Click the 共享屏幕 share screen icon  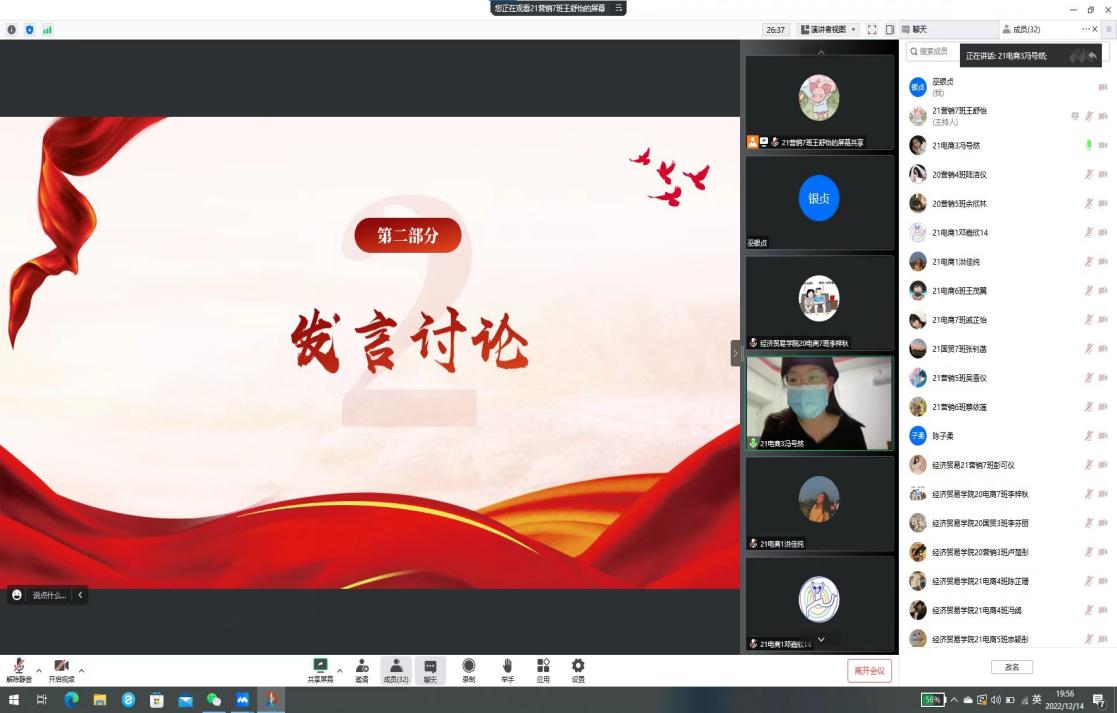click(x=320, y=666)
